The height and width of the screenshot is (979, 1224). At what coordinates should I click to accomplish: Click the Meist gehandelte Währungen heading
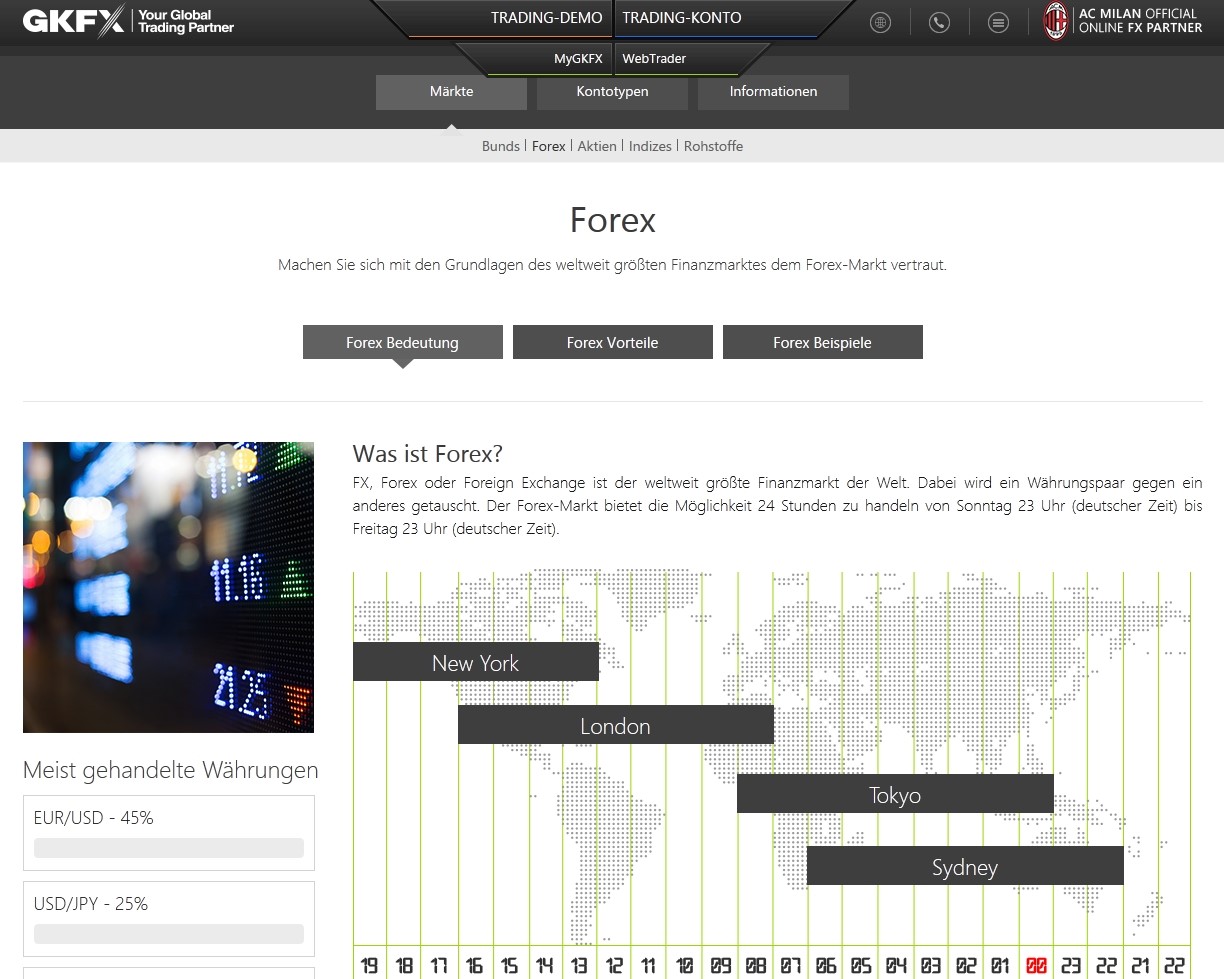coord(171,770)
